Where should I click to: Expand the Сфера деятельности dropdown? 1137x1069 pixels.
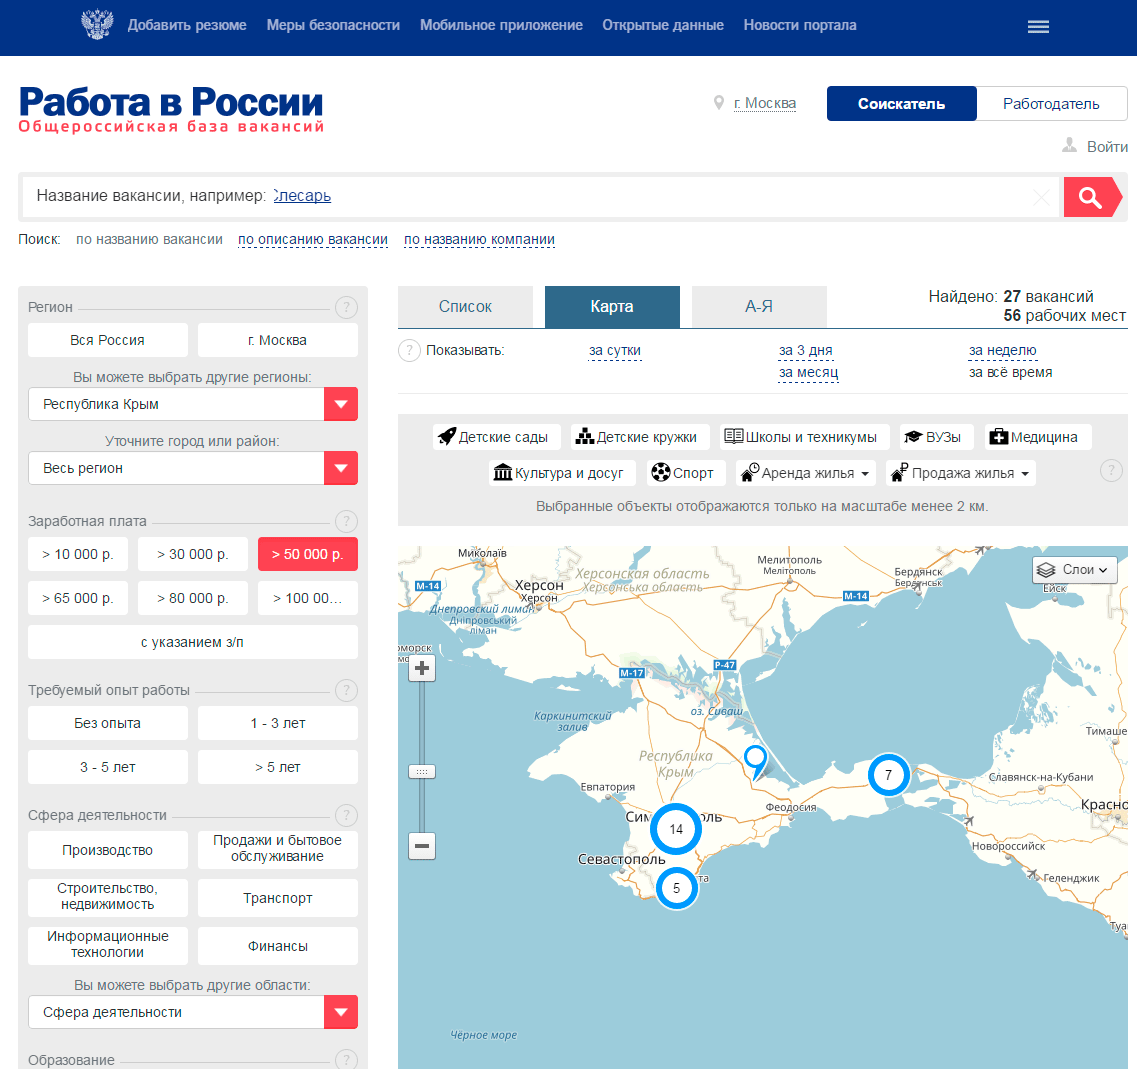tap(341, 1012)
